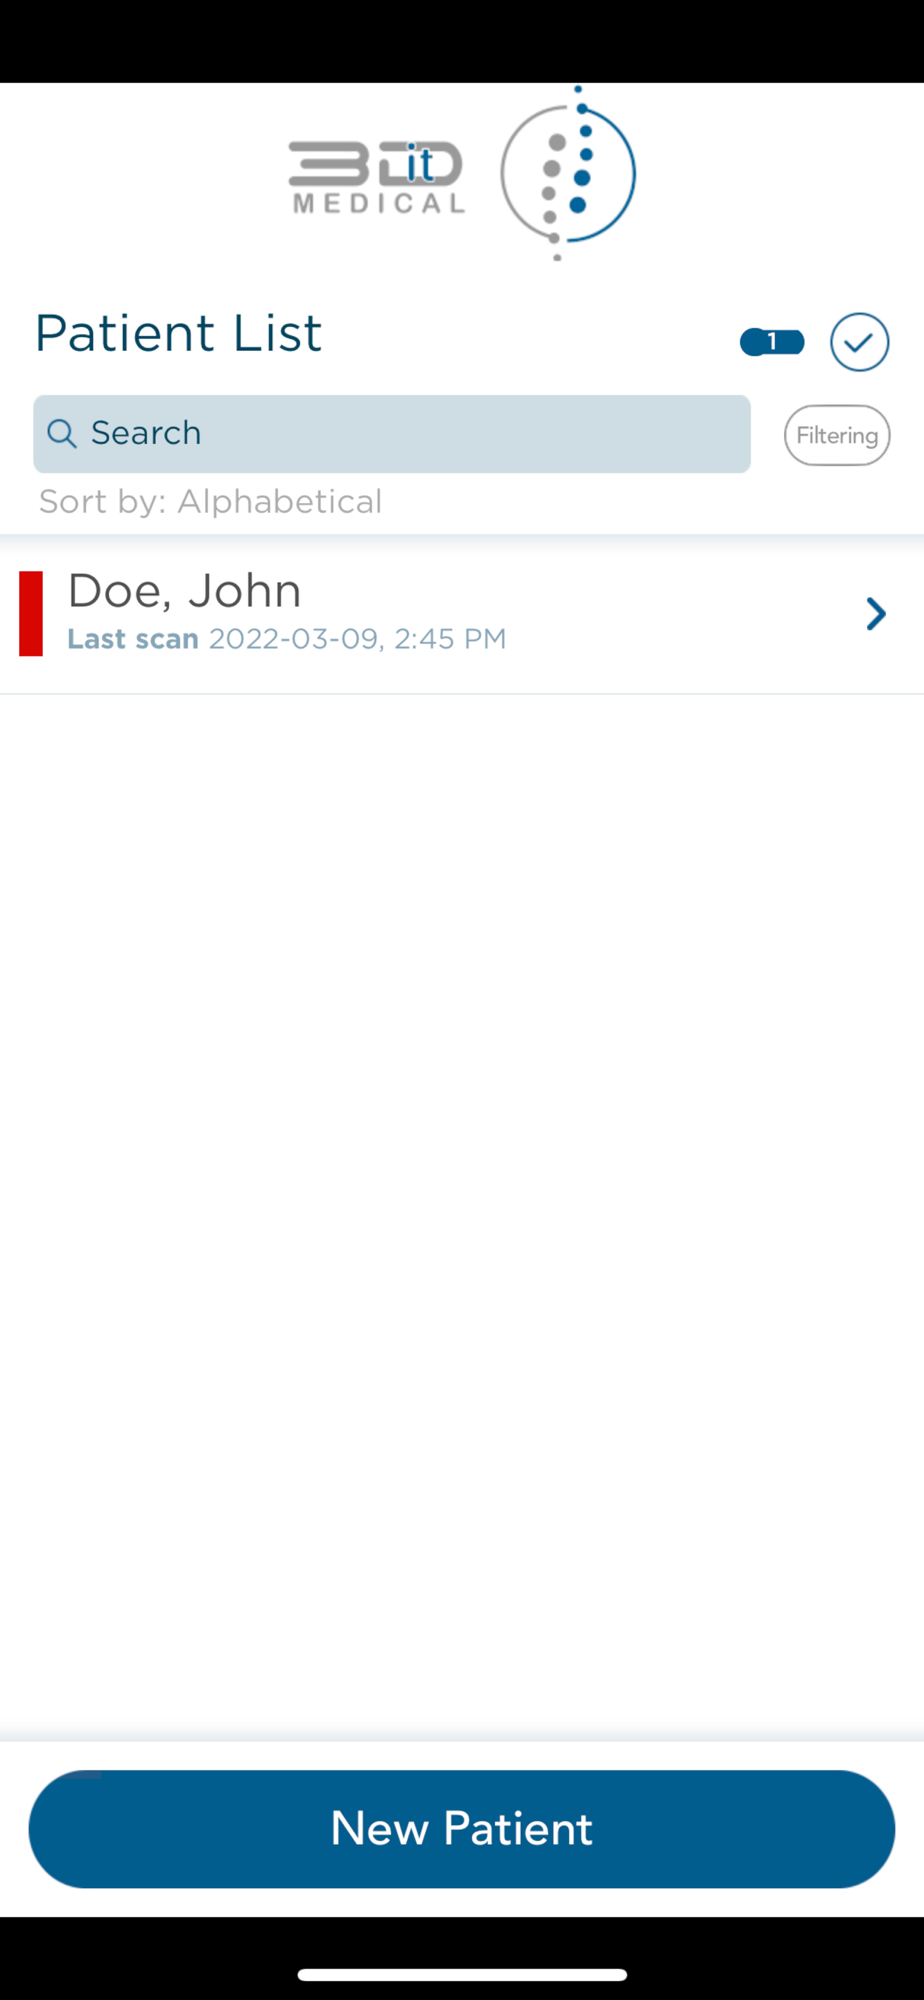Click the number 1 inside the blue badge
The image size is (924, 2000).
click(772, 342)
